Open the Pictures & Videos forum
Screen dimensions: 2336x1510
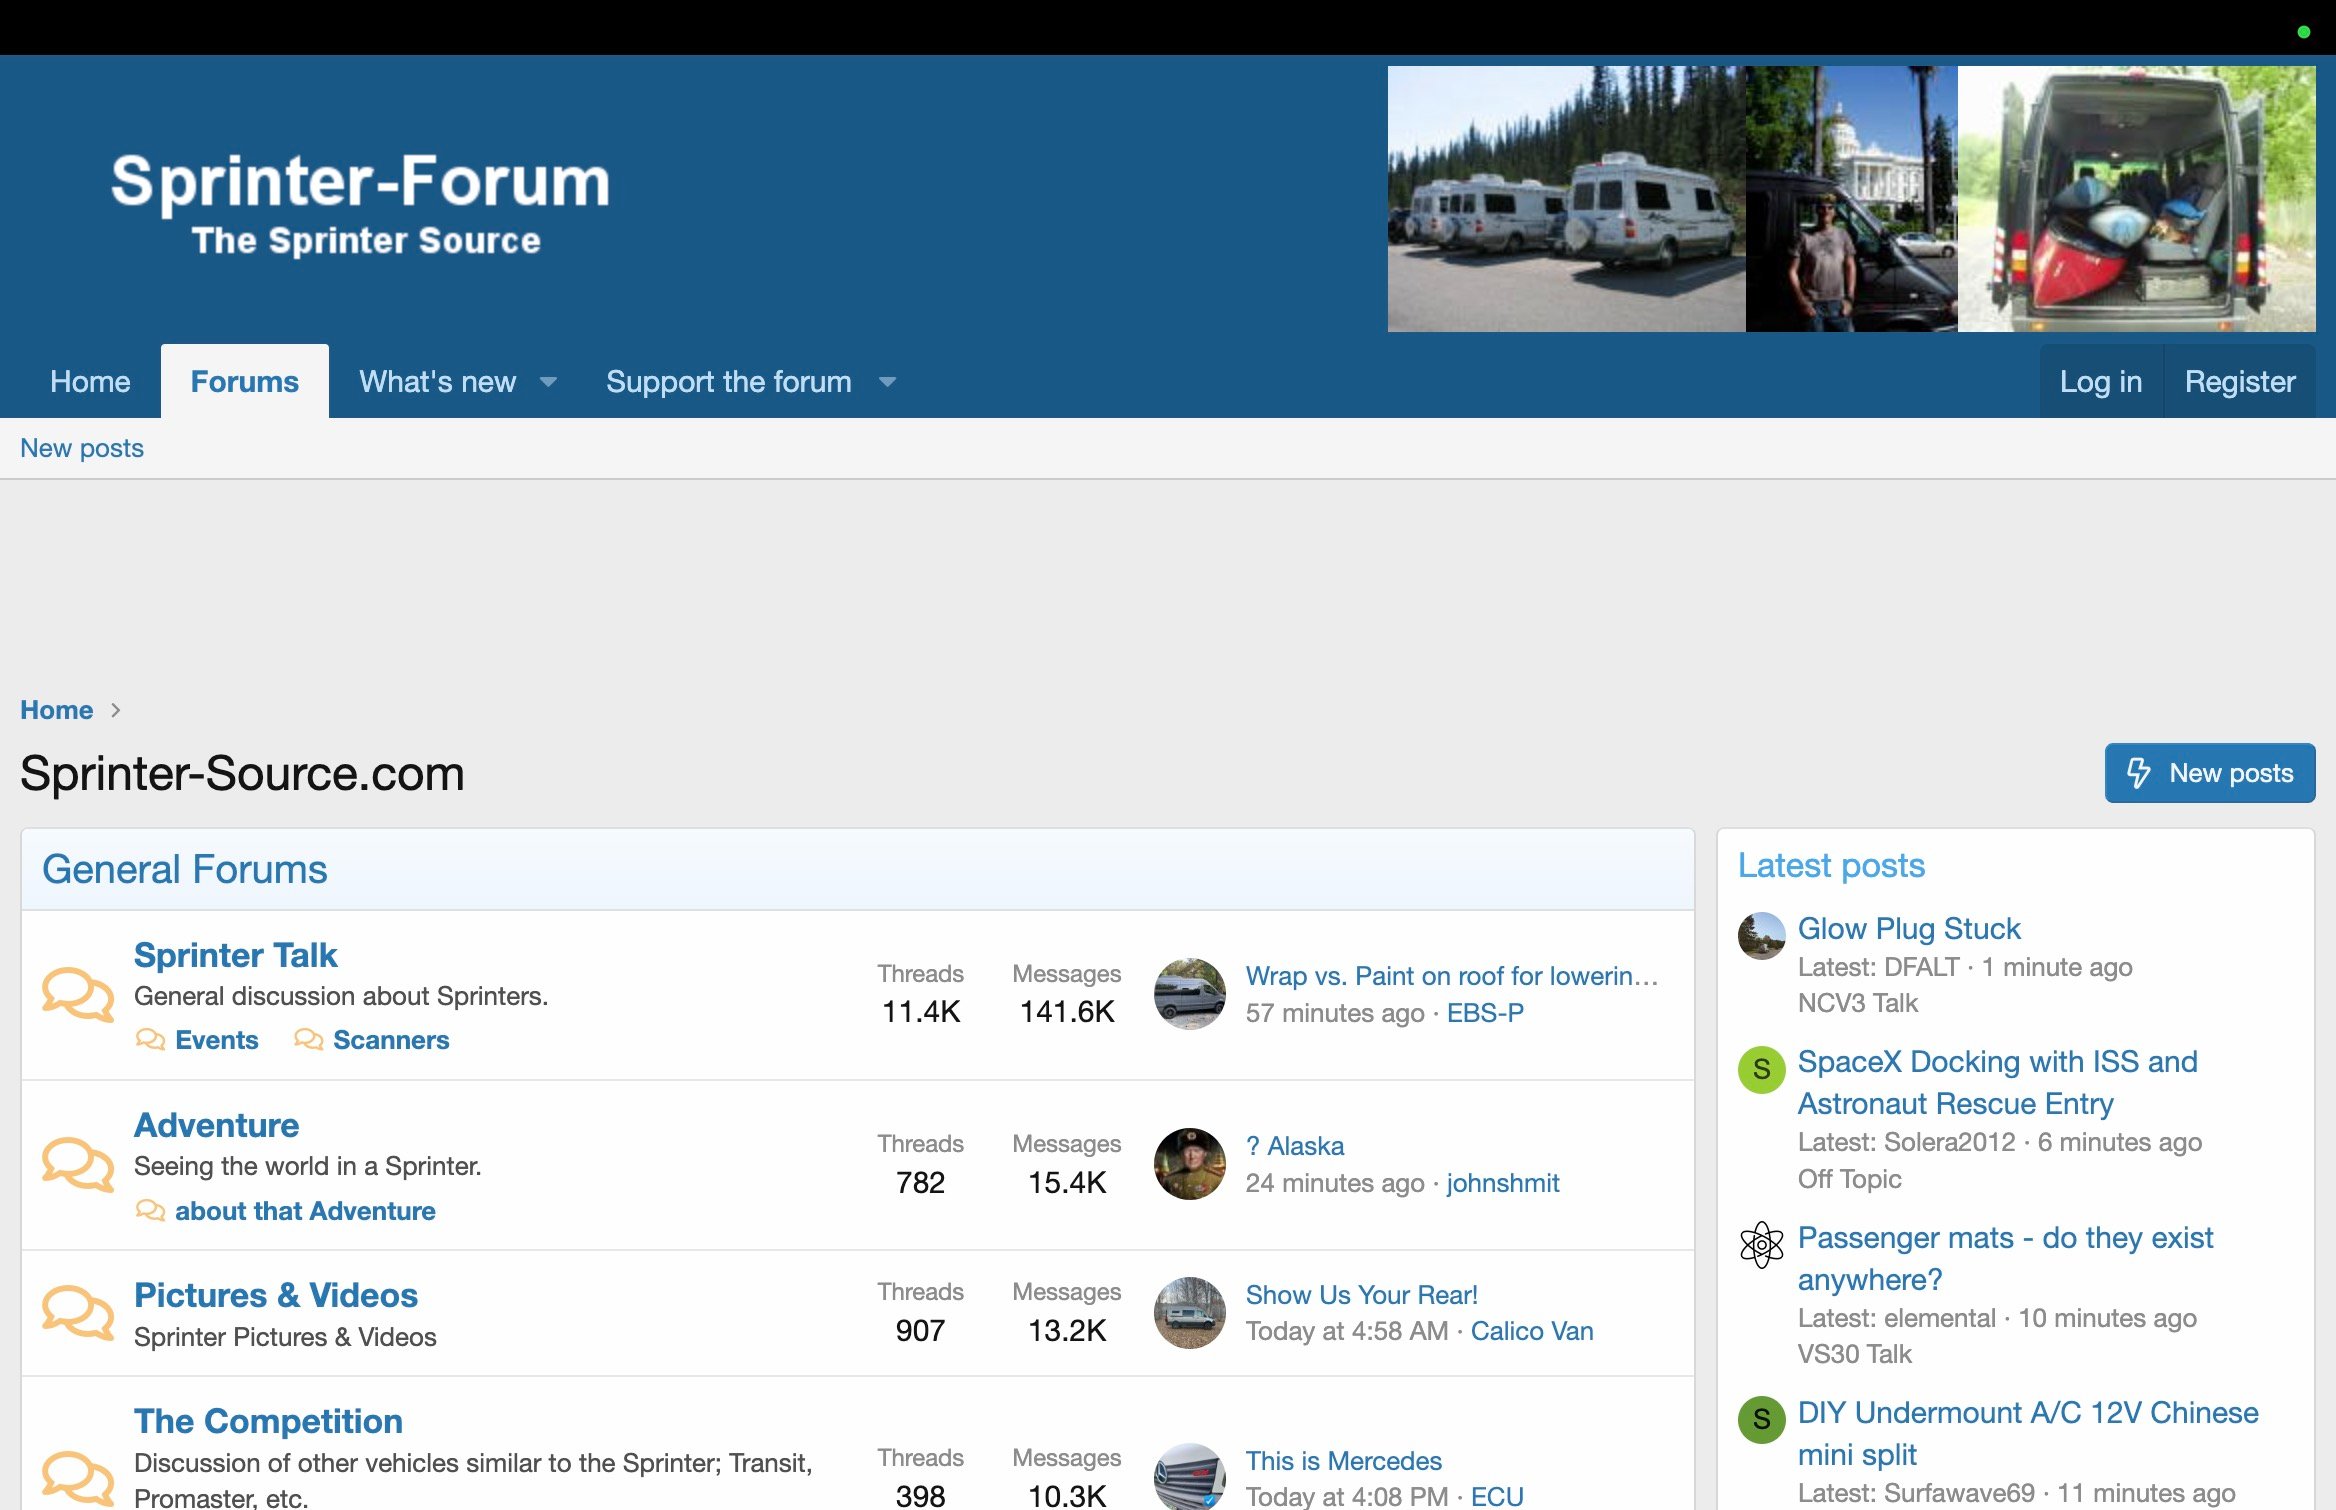click(276, 1295)
